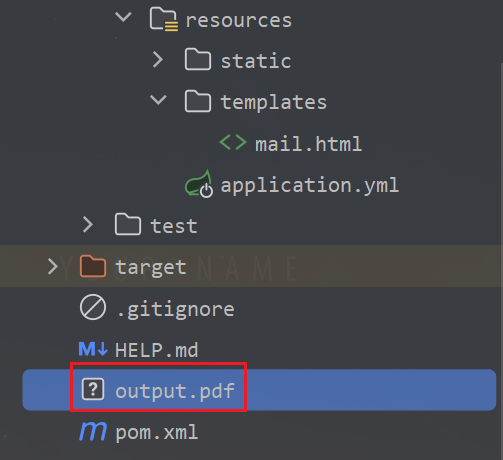Collapse the templates folder chevron
The image size is (503, 460).
(158, 99)
